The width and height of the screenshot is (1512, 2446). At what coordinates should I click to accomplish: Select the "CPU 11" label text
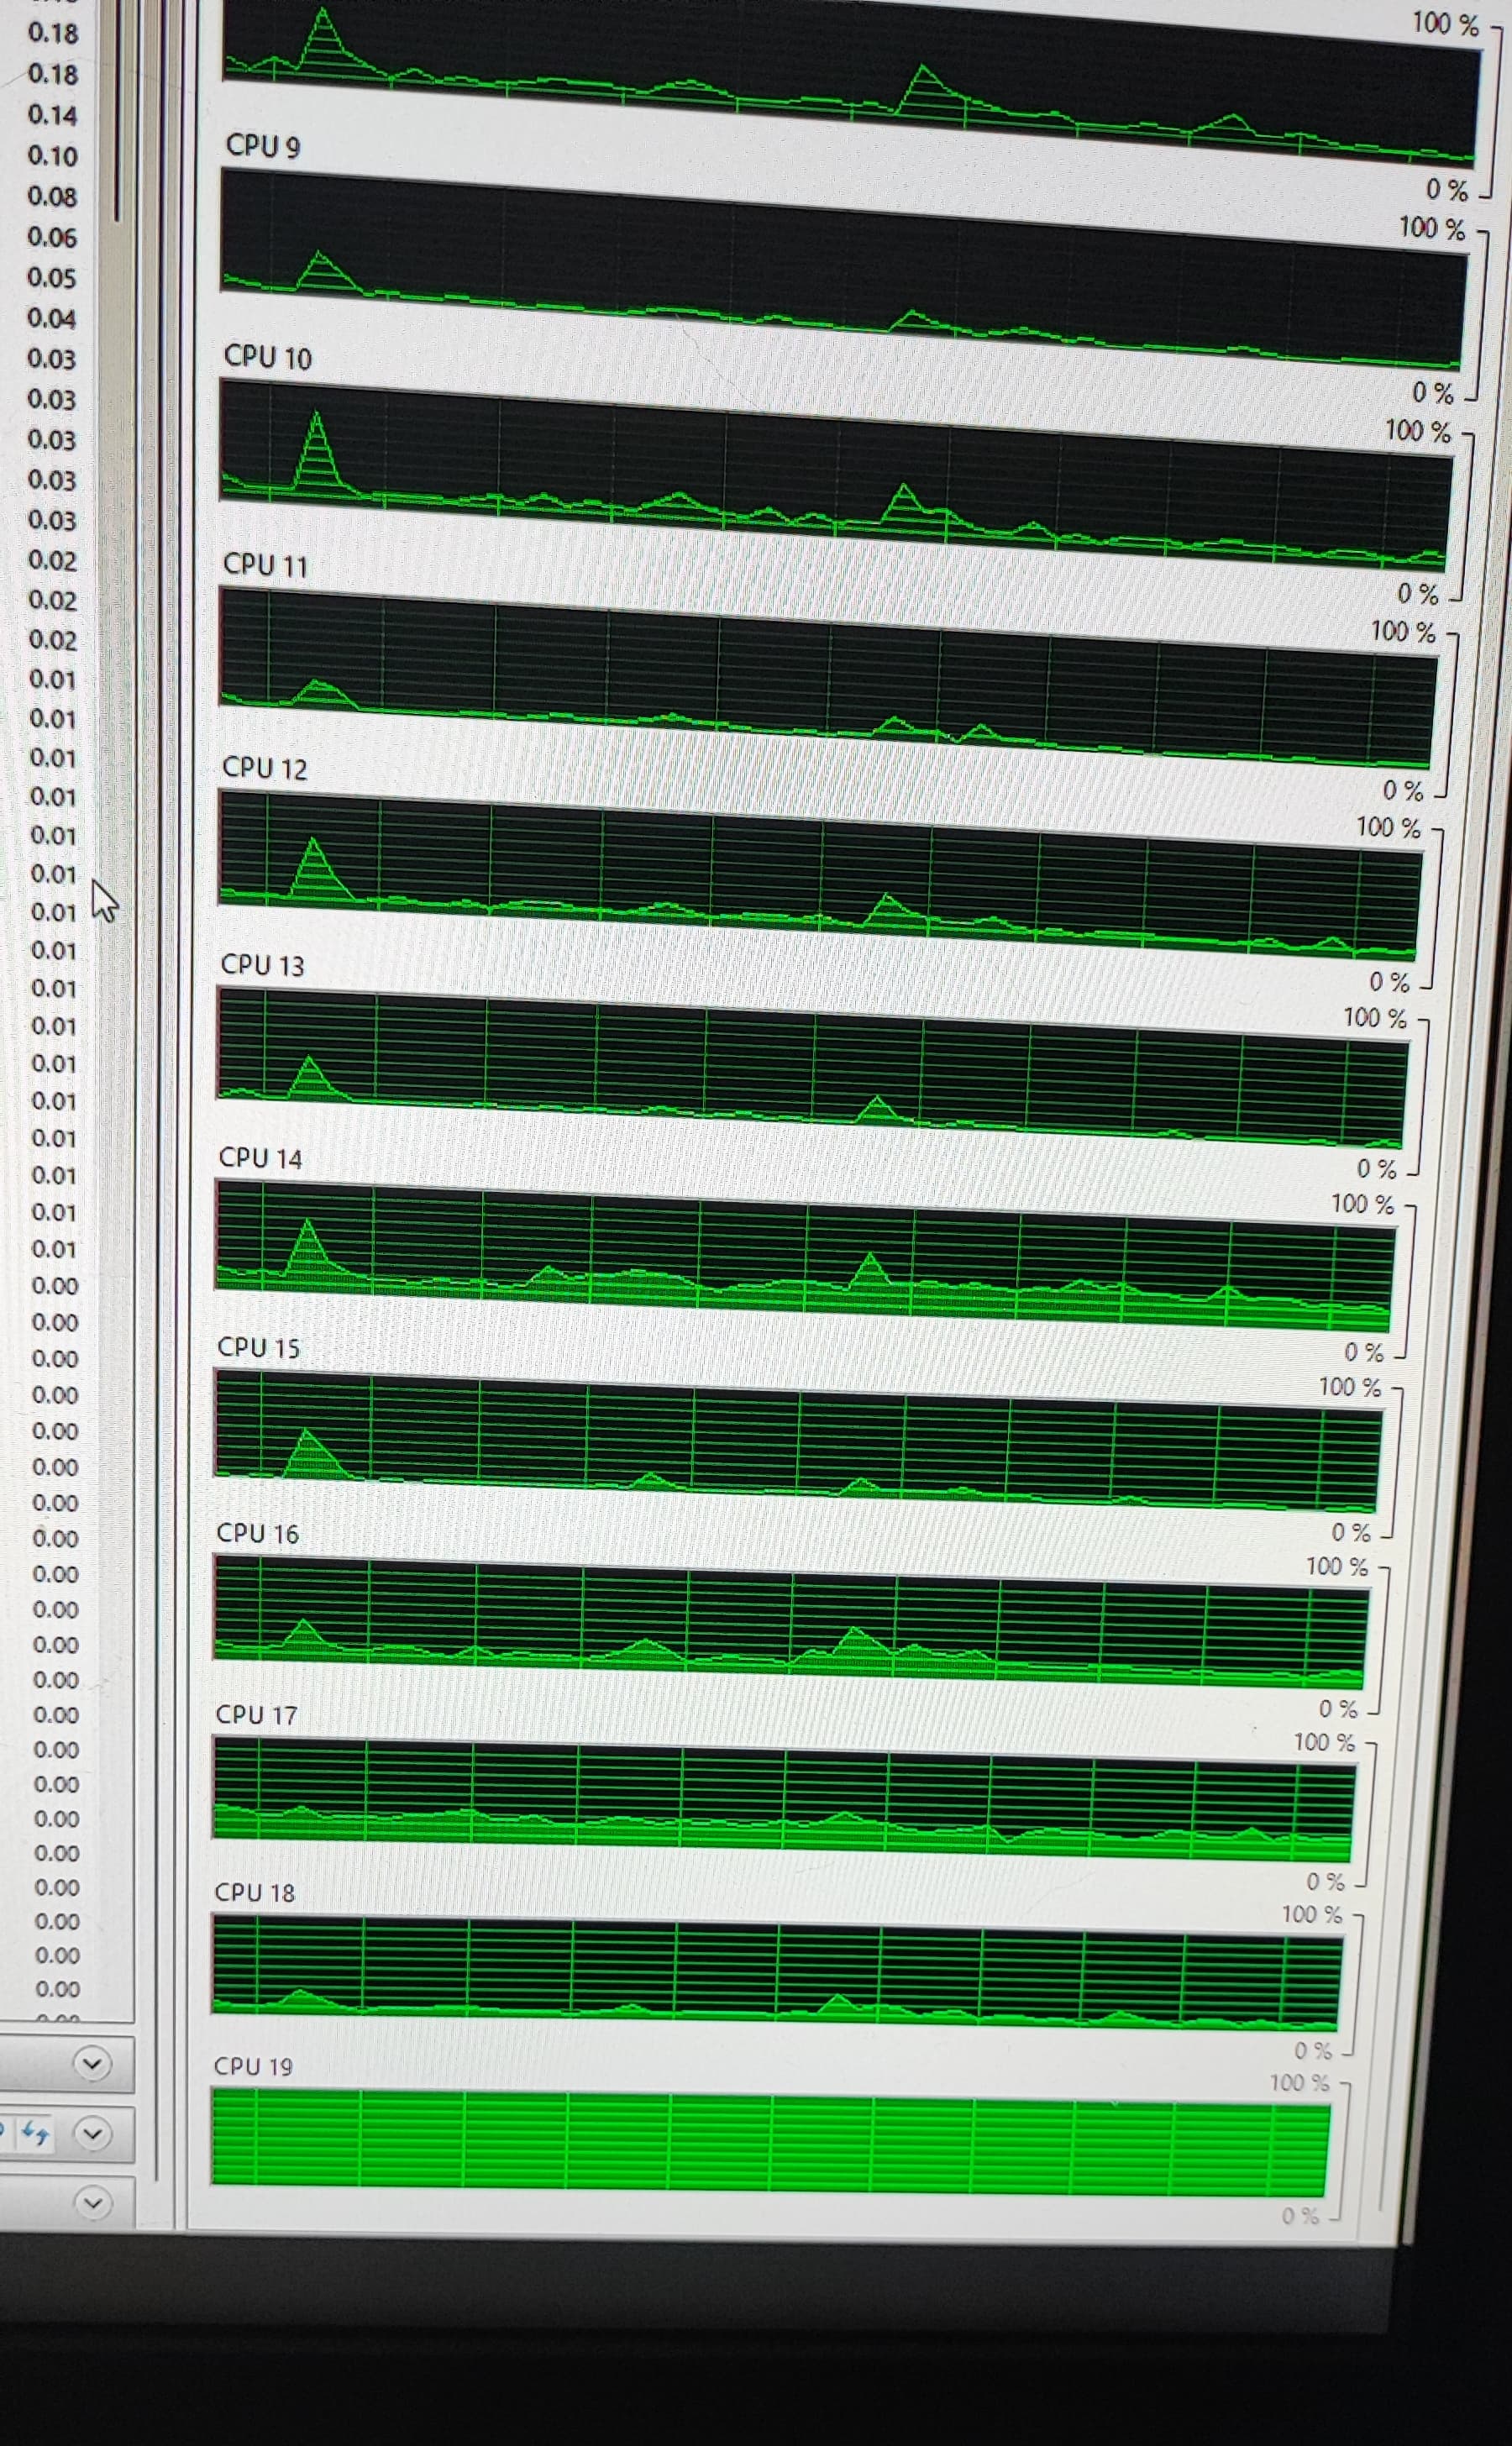(265, 565)
